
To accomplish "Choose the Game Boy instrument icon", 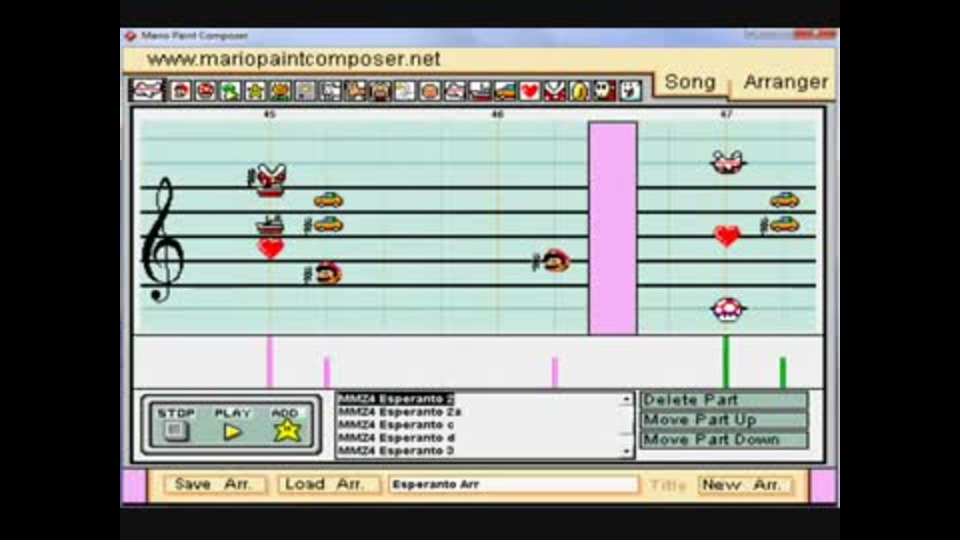I will tap(305, 91).
